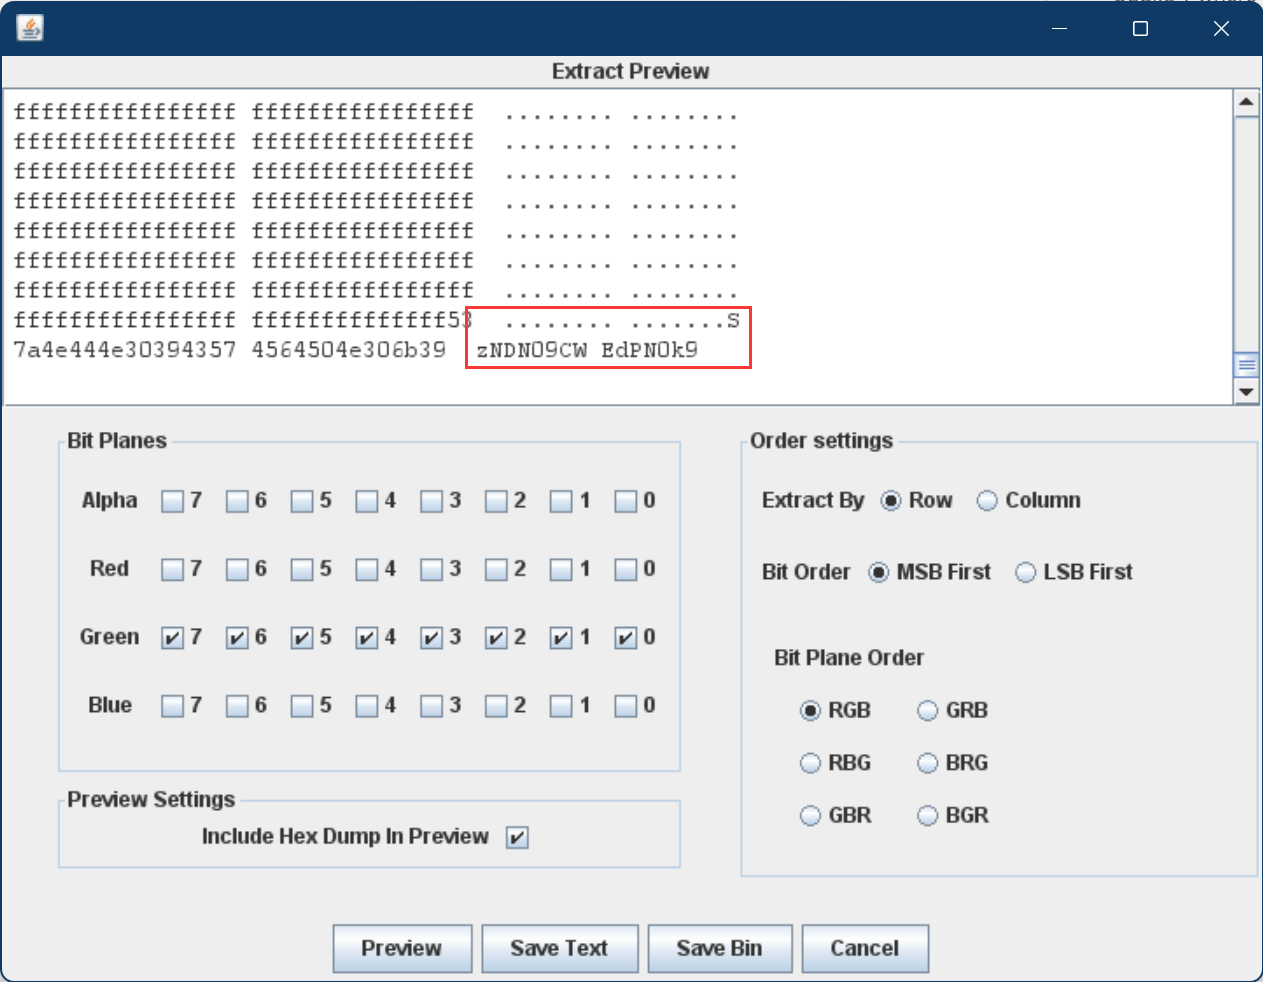Choose MSB First bit order
Screen dimensions: 1263x982
point(878,573)
